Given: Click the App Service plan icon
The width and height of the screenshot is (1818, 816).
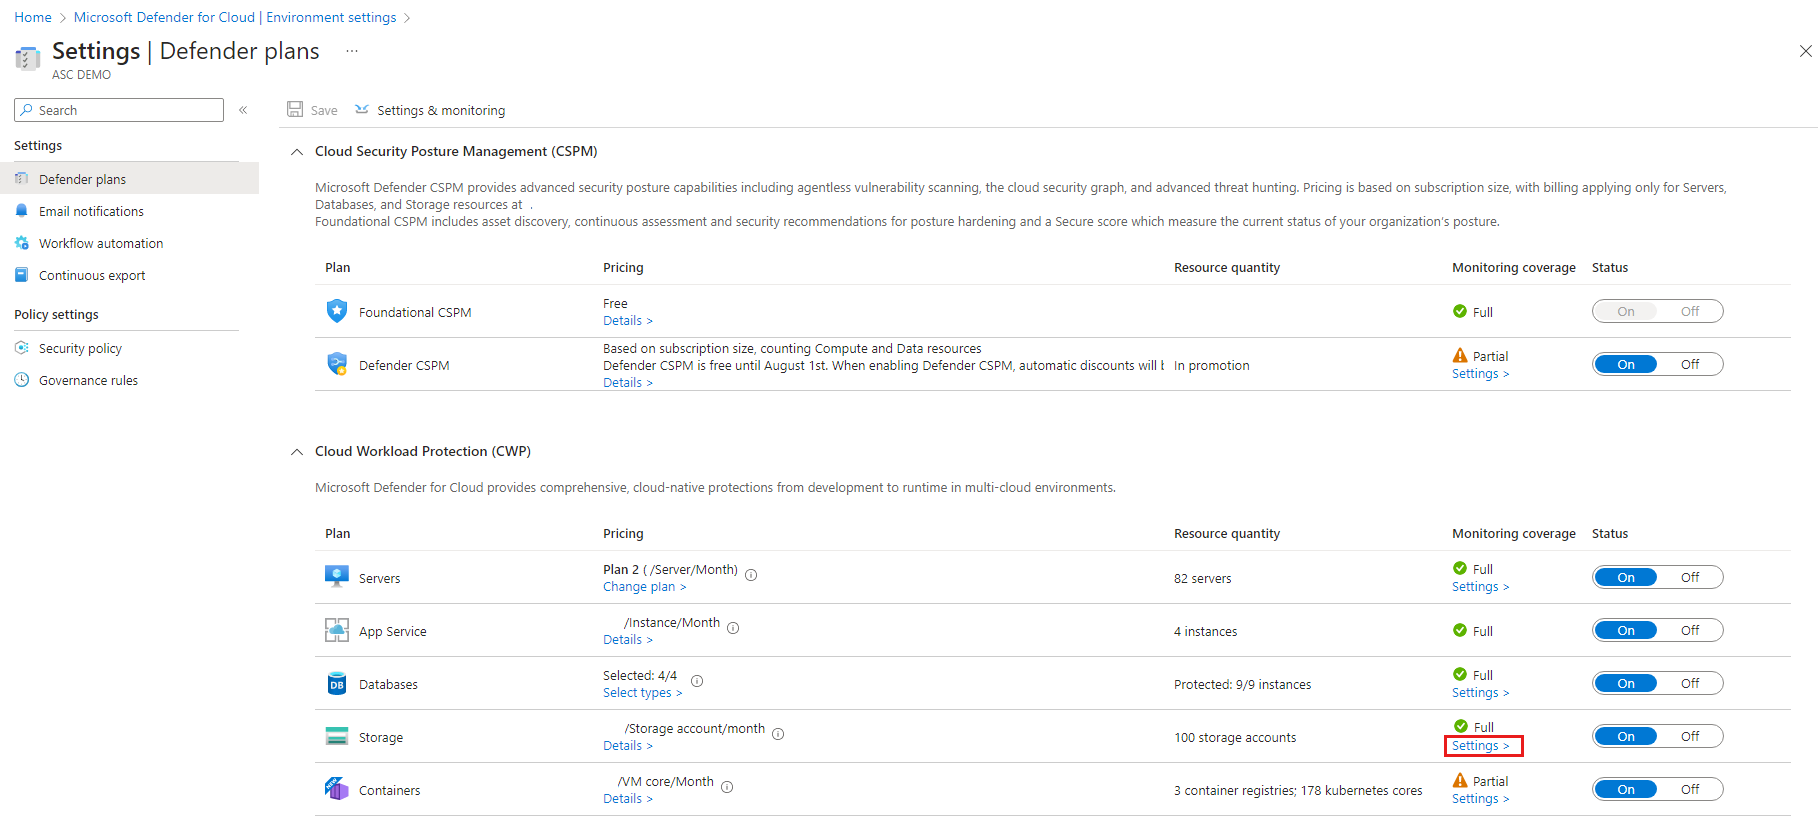Looking at the screenshot, I should (x=337, y=630).
